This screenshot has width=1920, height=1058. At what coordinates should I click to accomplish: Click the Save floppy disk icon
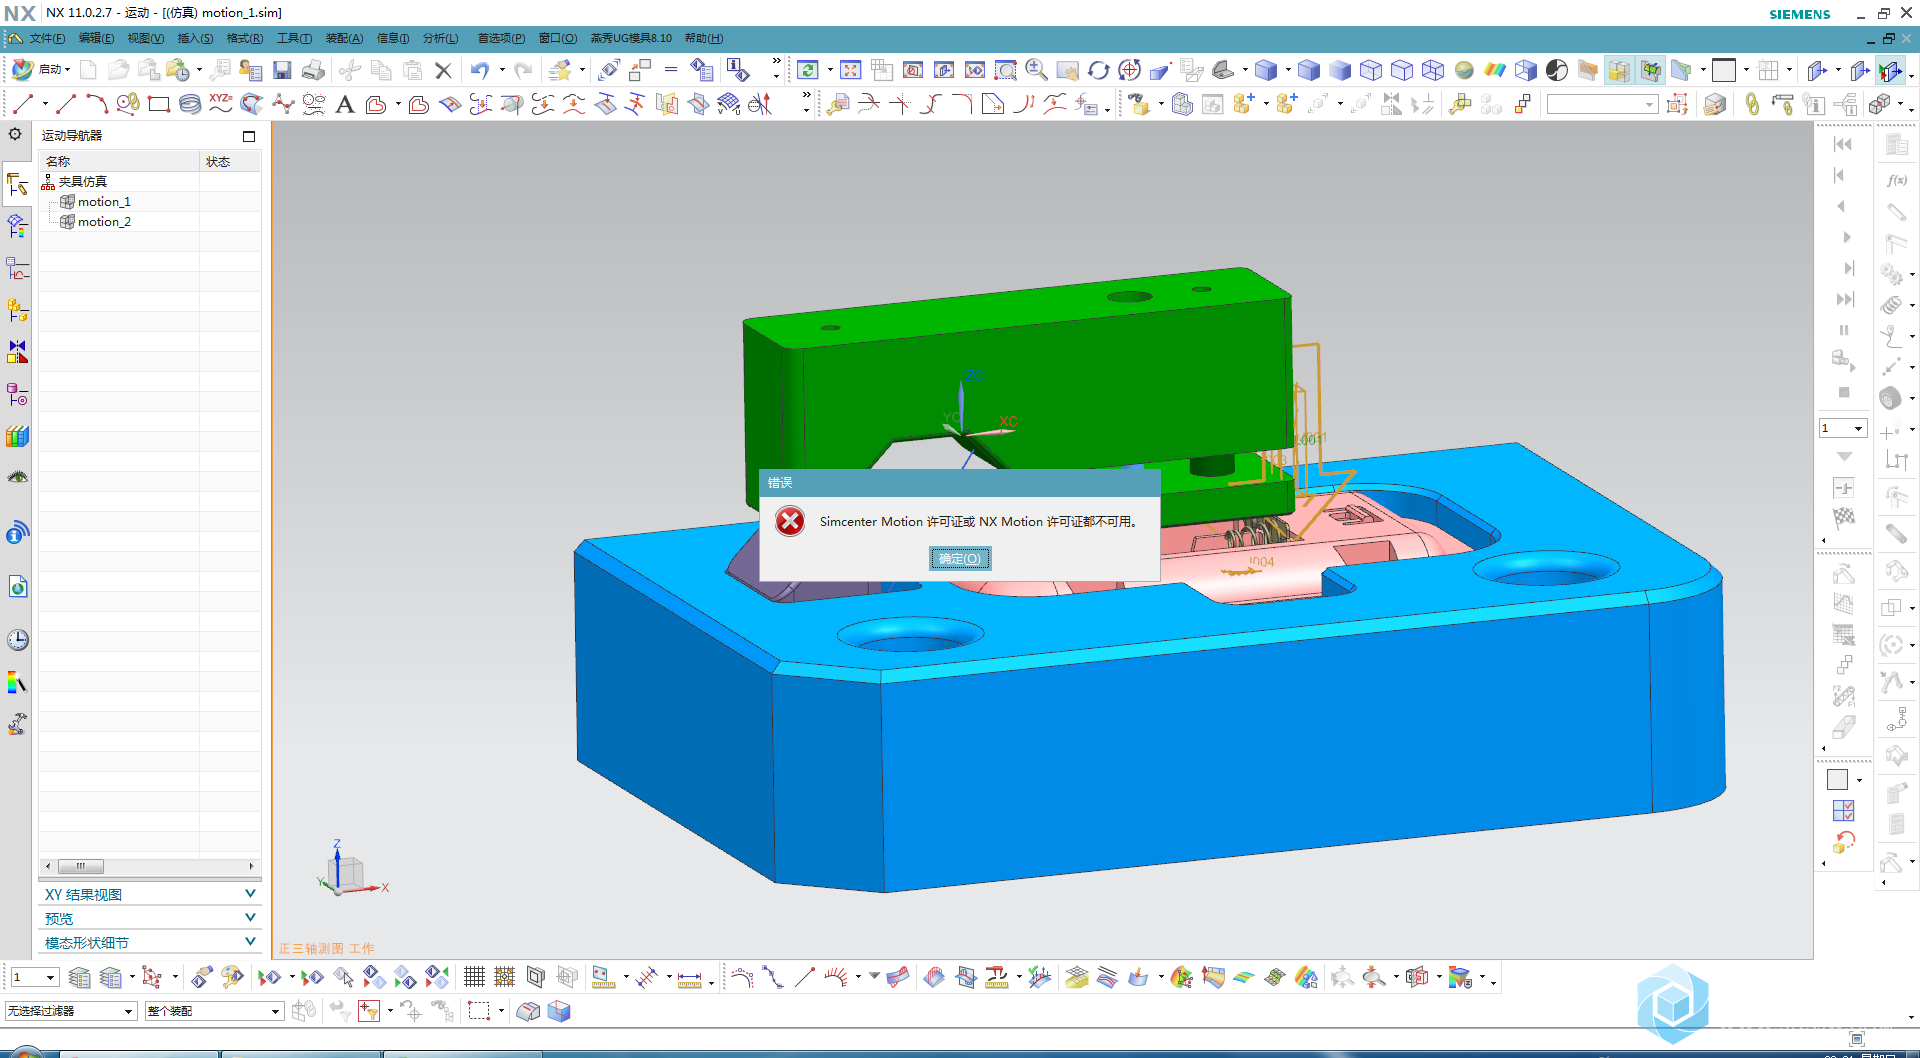click(282, 70)
